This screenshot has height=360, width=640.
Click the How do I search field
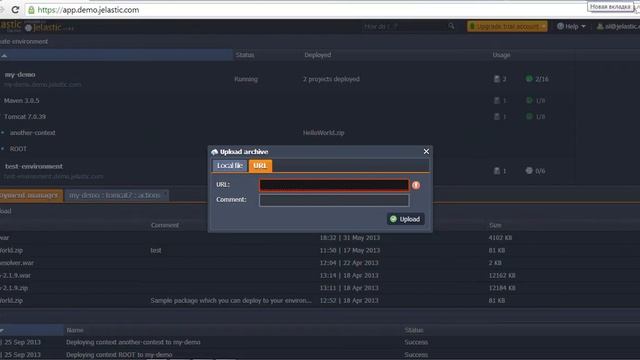click(x=404, y=27)
